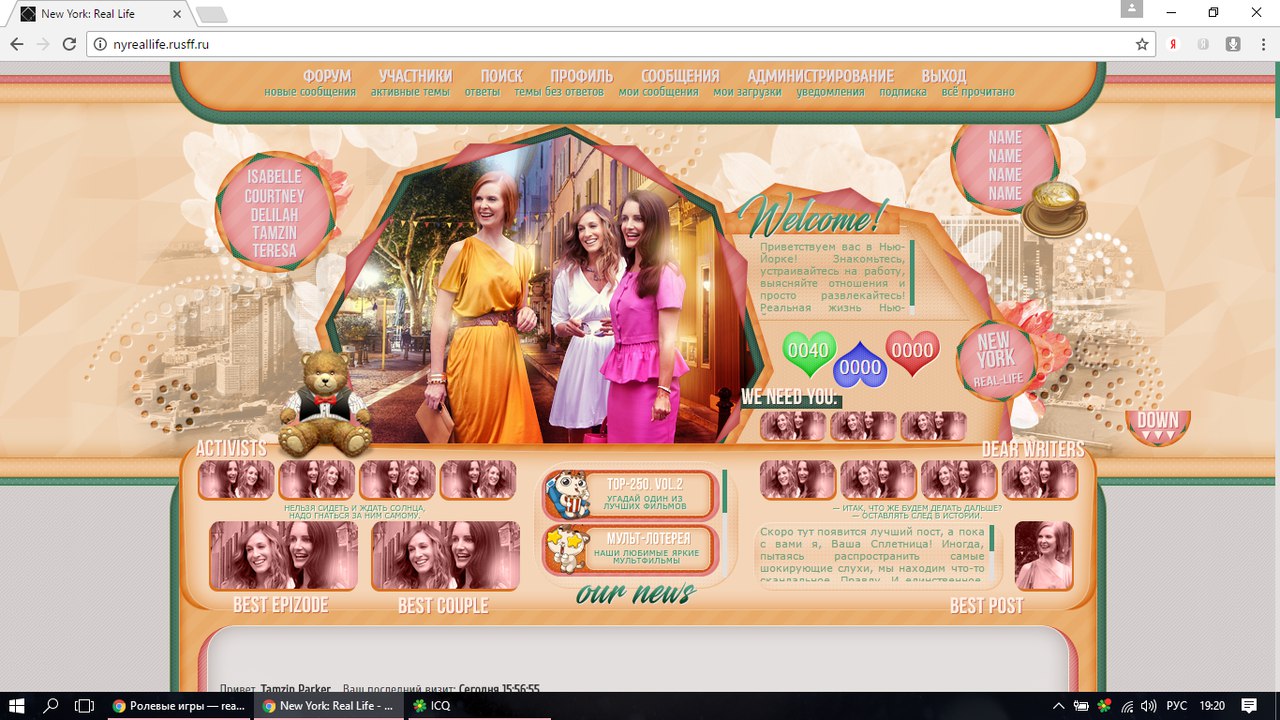Screen dimensions: 1280x720
Task: Open the Chrome three-dot menu
Action: coord(1261,44)
